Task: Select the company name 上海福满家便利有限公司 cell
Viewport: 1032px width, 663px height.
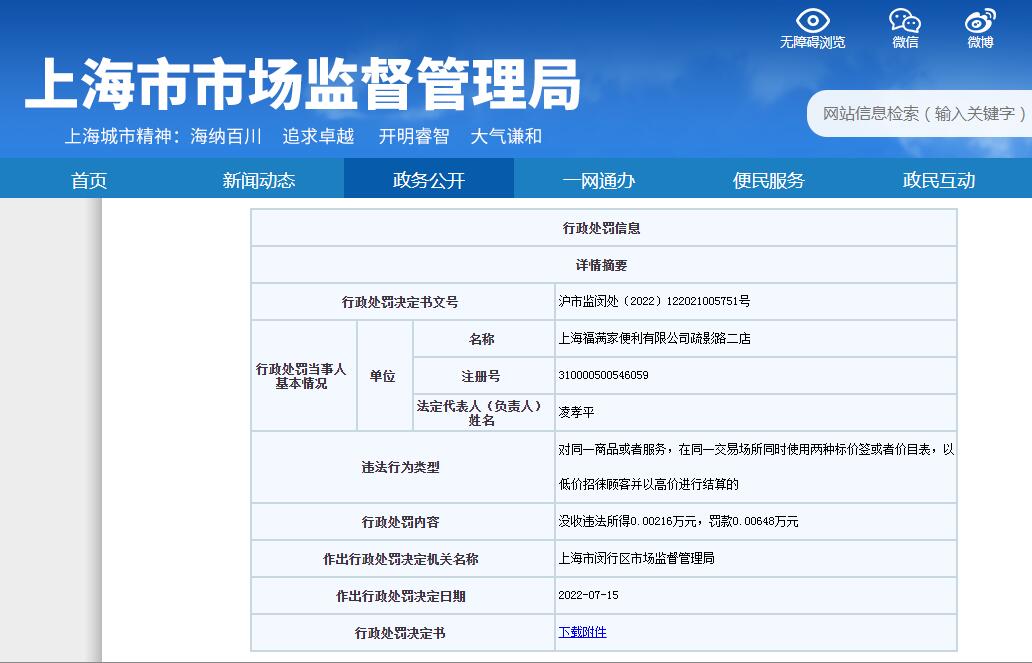Action: click(x=654, y=339)
